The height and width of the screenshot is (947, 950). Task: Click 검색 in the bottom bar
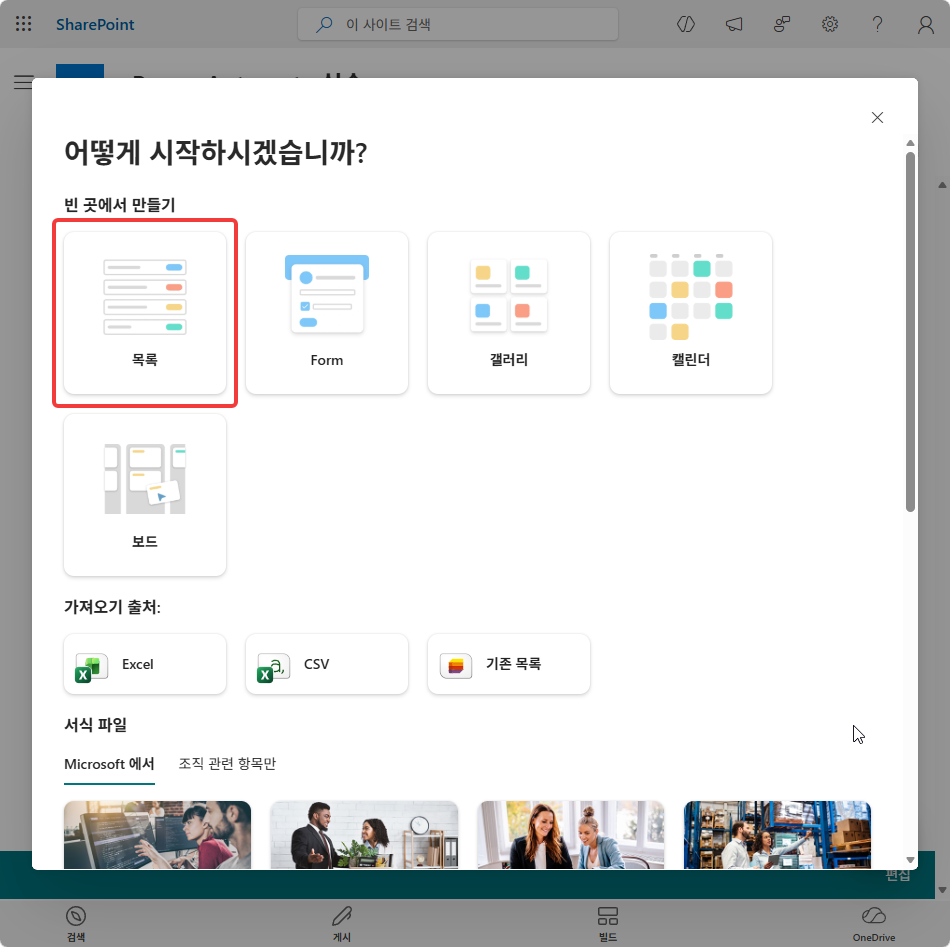tap(76, 923)
